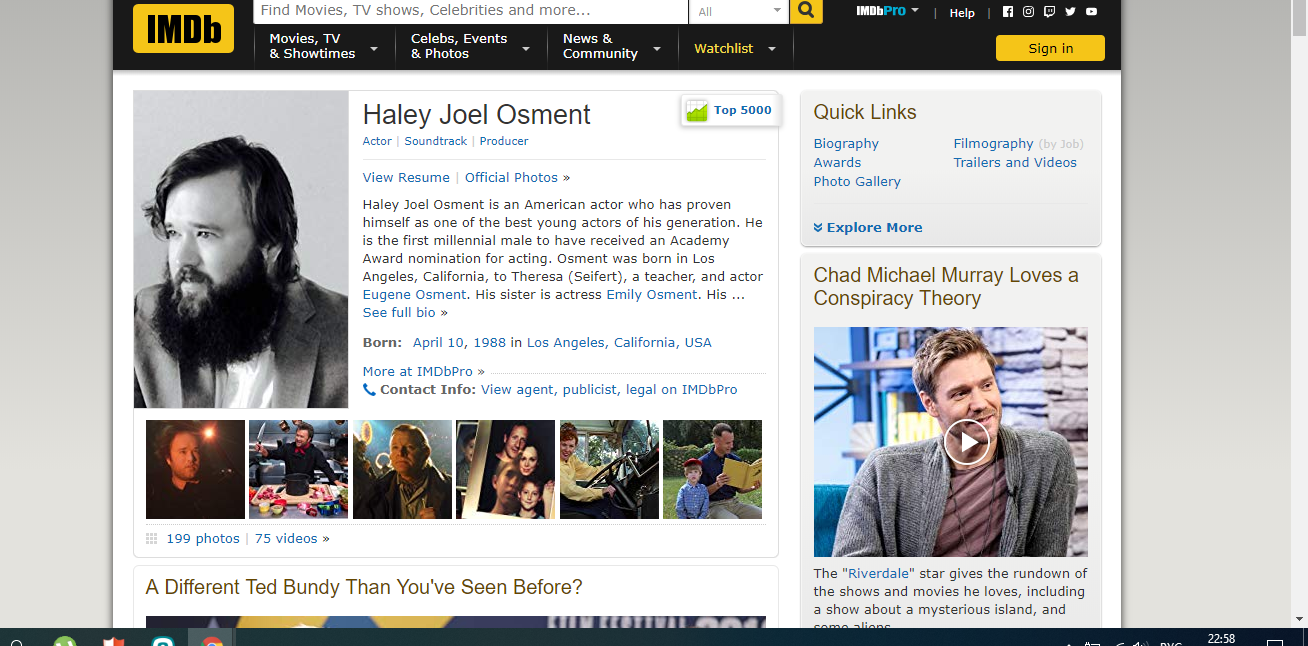The height and width of the screenshot is (646, 1308).
Task: Click the Top 5000 STARmeter chart icon
Action: pyautogui.click(x=697, y=111)
